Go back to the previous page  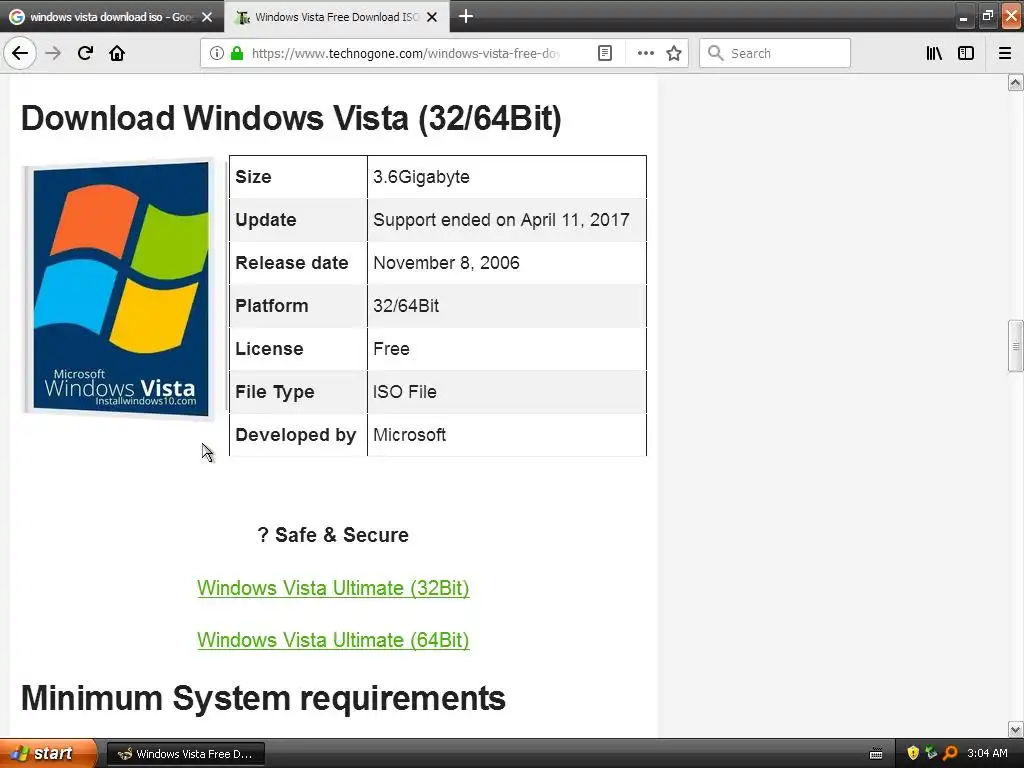pyautogui.click(x=20, y=53)
